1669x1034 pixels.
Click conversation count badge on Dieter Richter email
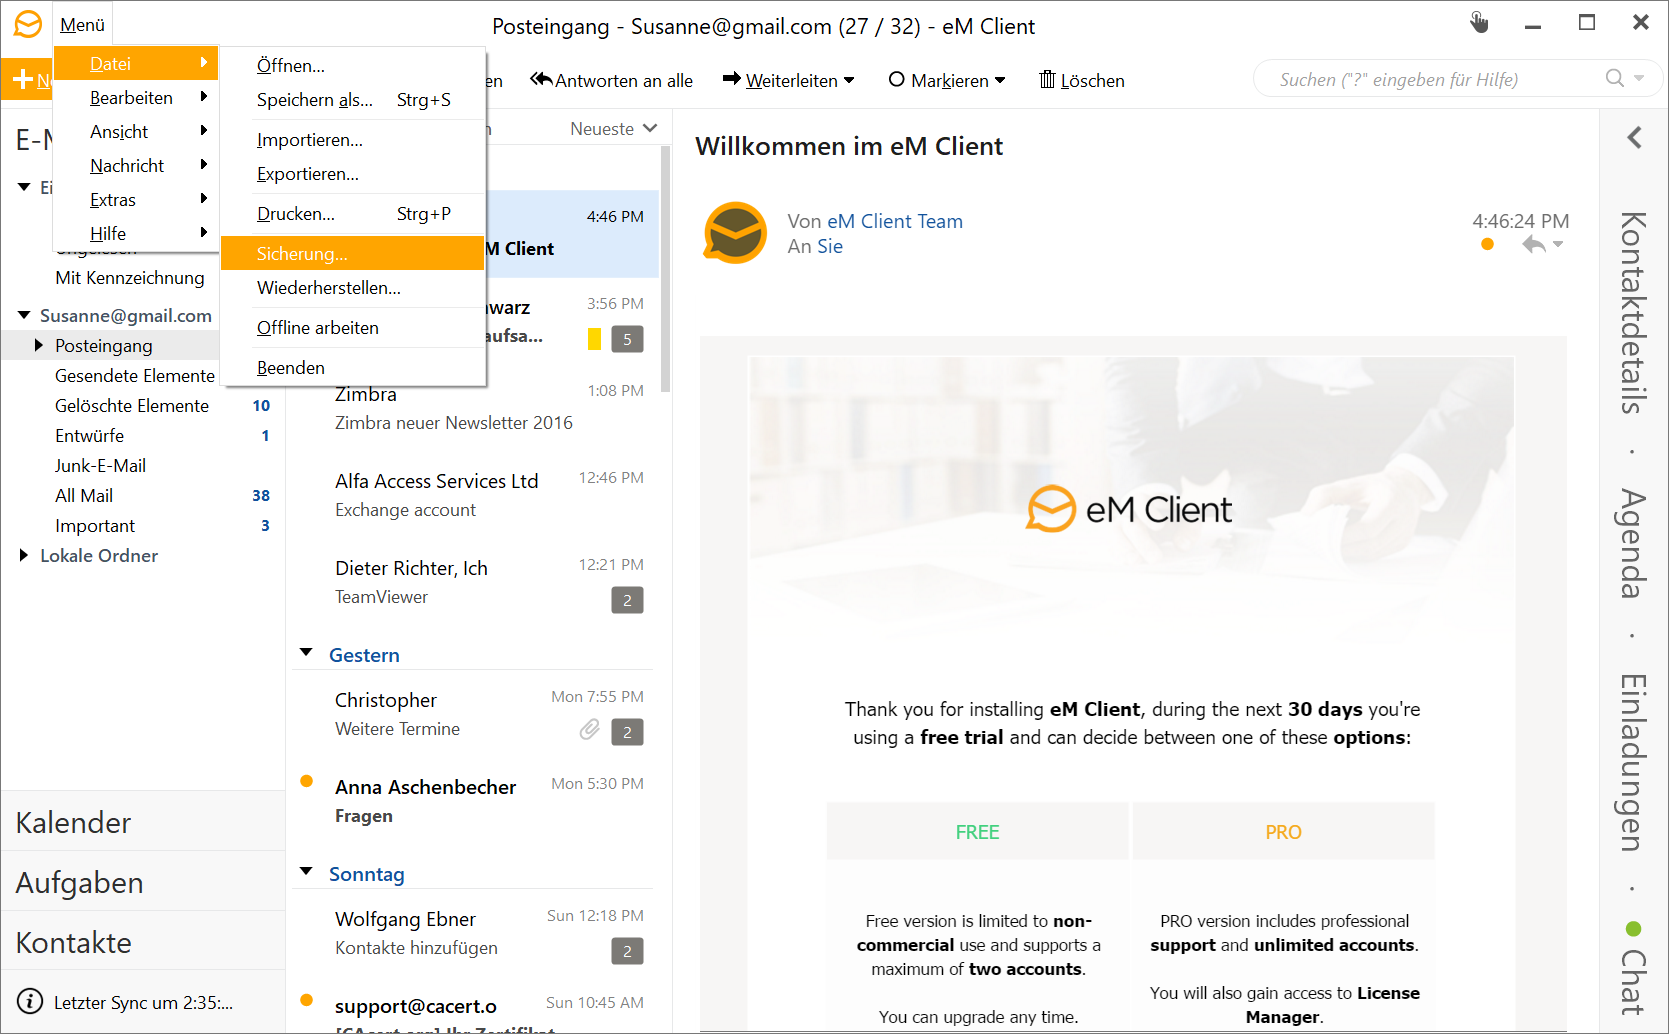point(627,600)
